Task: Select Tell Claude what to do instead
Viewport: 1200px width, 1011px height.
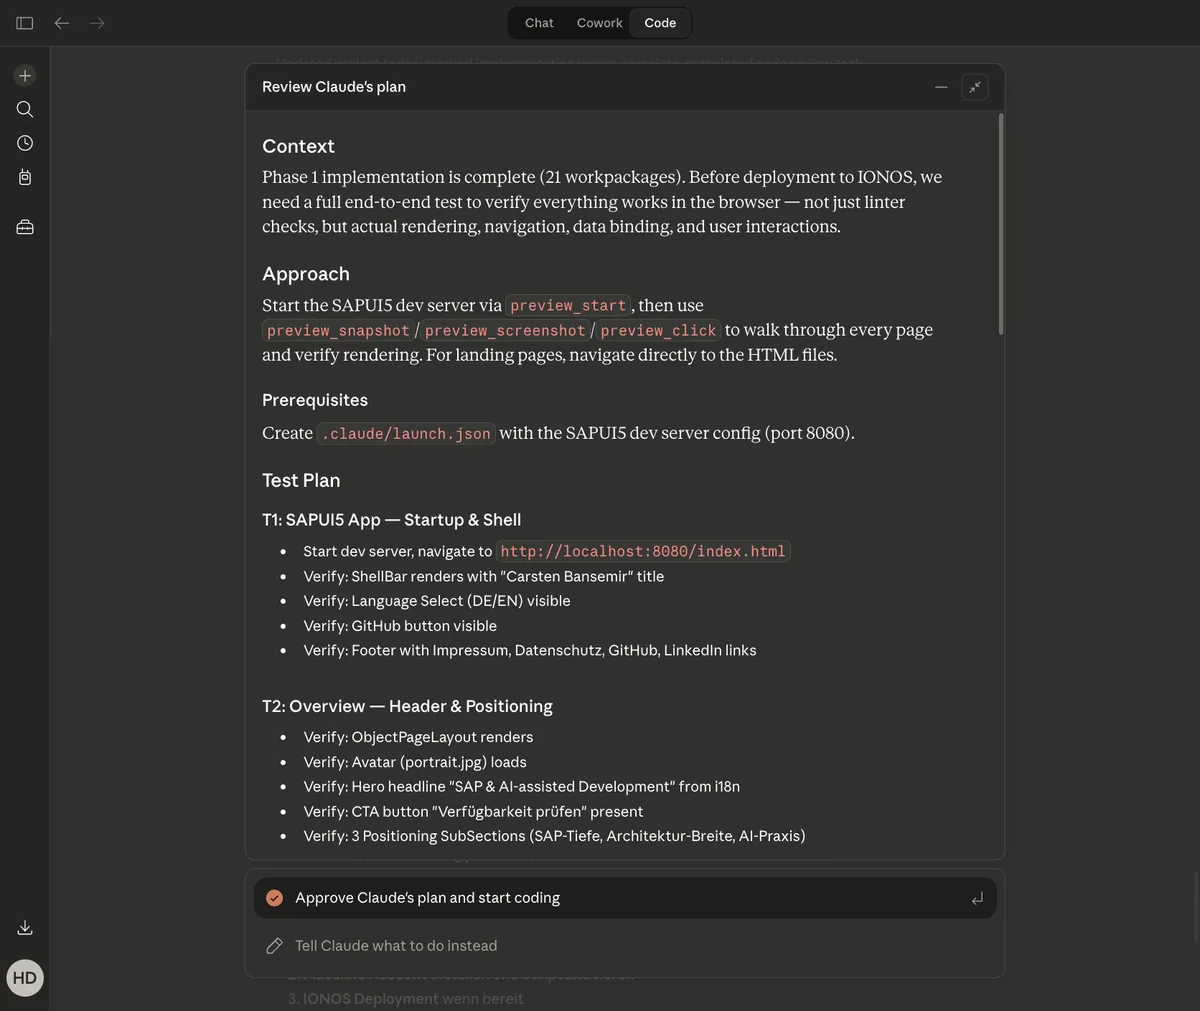Action: tap(624, 946)
